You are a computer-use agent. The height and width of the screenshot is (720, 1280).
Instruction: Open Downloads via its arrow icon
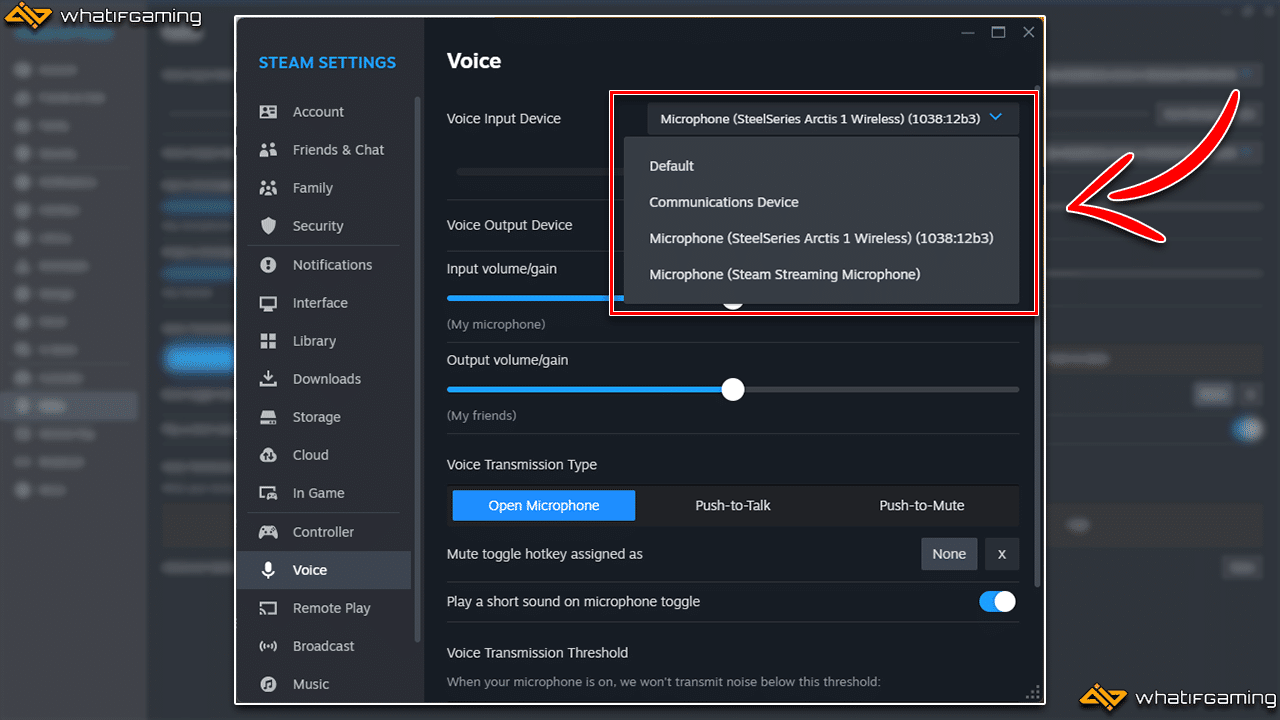[x=268, y=379]
